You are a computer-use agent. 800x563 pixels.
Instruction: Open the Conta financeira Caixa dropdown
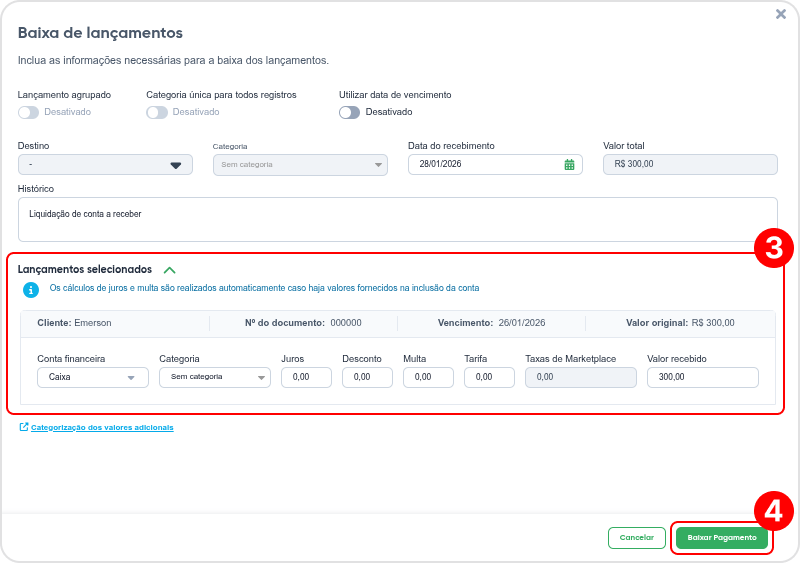click(x=93, y=377)
